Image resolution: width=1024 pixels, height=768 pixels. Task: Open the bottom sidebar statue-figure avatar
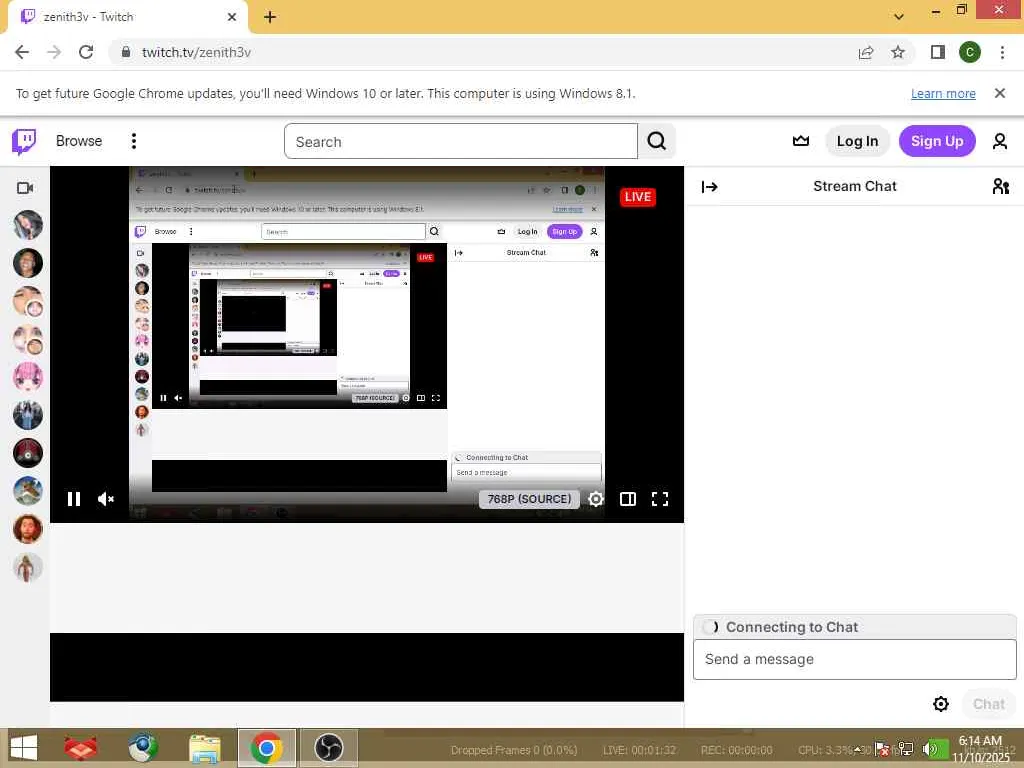[27, 567]
